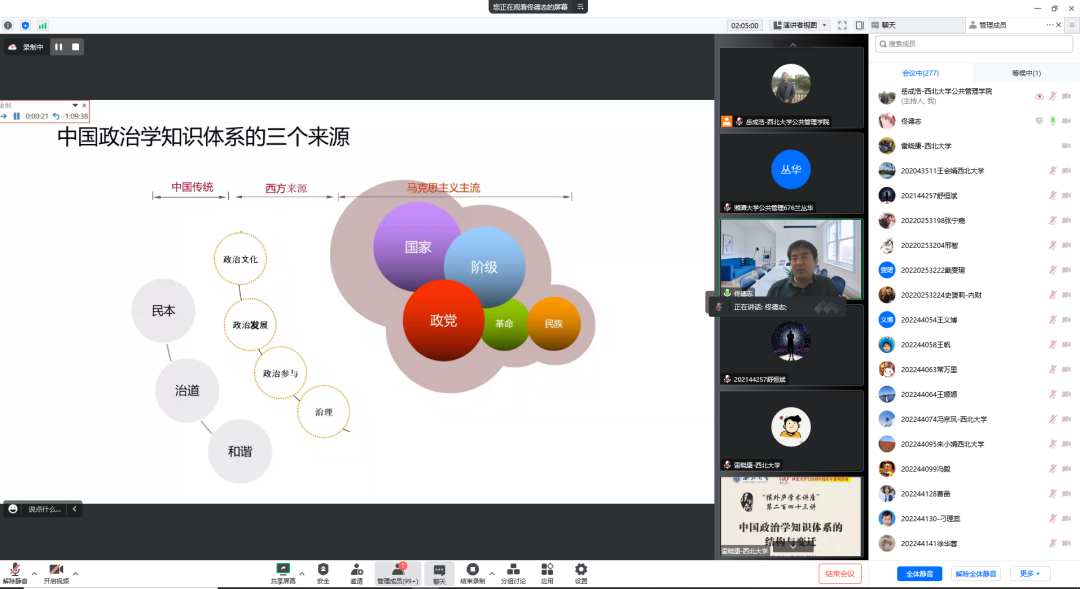The image size is (1080, 589).
Task: Pause cloud recording with the pause button
Action: [x=58, y=46]
